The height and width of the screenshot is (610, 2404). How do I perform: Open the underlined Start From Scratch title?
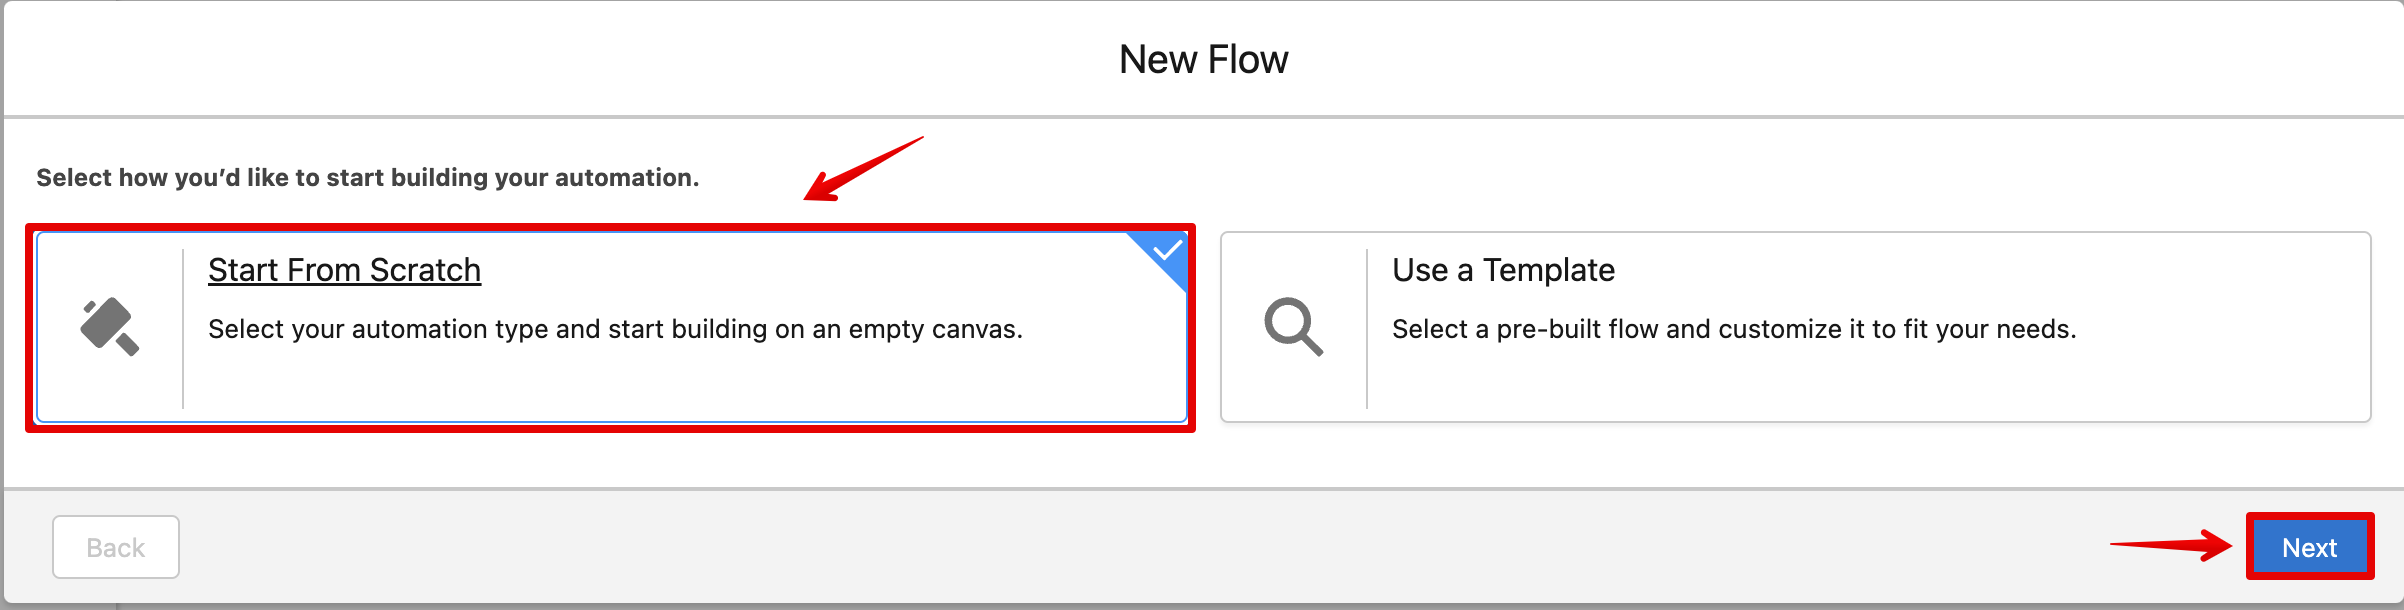[345, 270]
